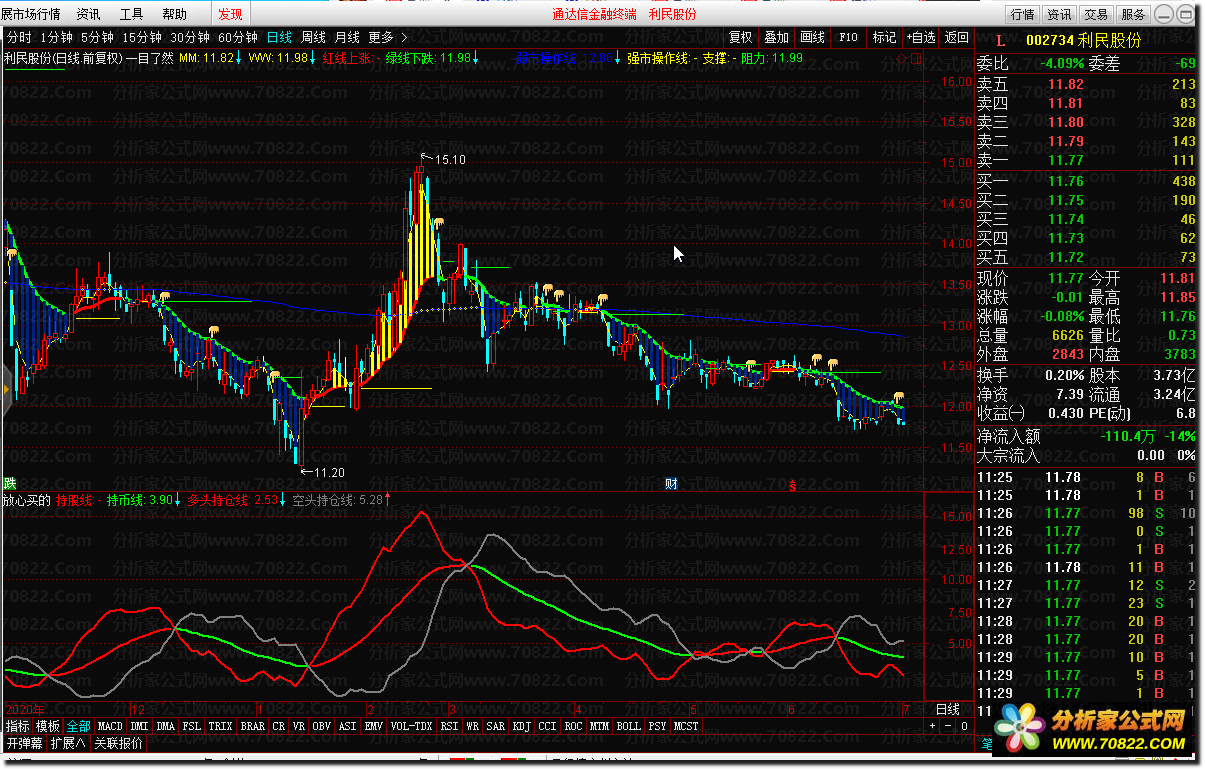Select the BRAR indicator

coord(253,726)
